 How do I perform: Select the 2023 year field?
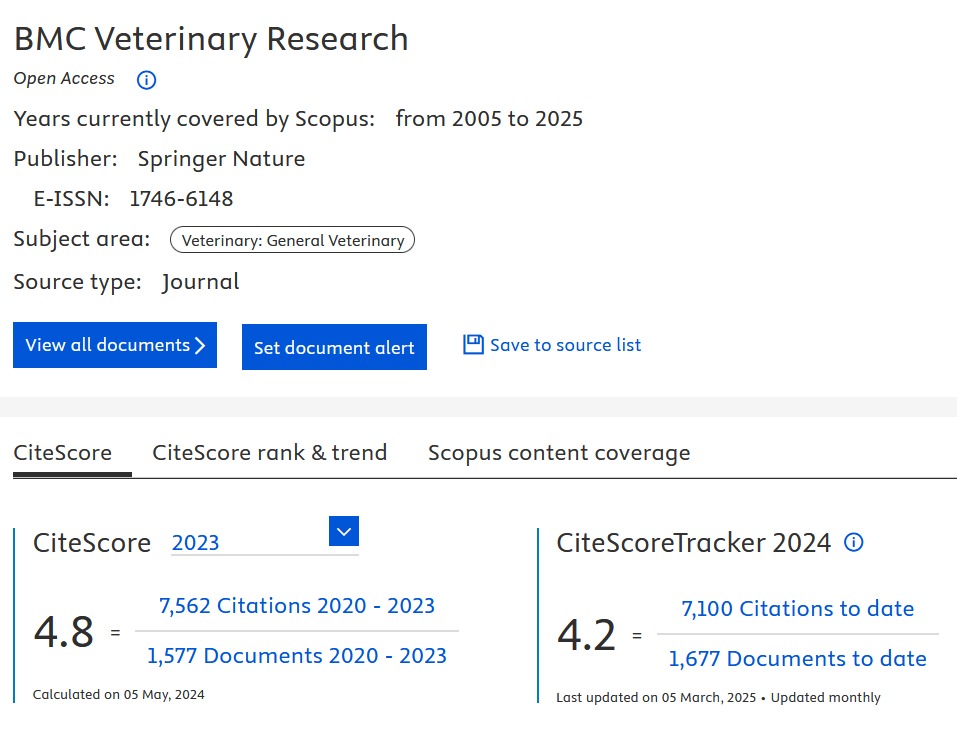[247, 543]
